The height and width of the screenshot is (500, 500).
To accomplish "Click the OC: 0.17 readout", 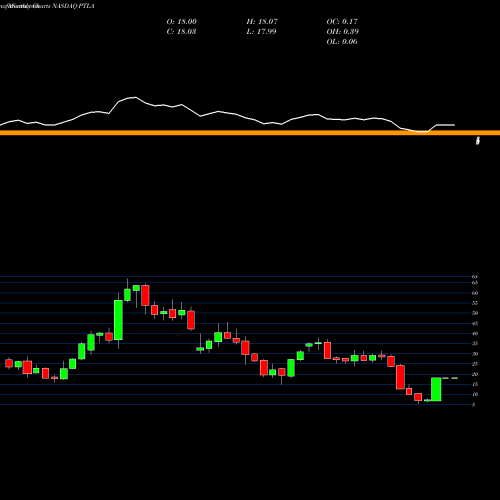I will pos(342,22).
